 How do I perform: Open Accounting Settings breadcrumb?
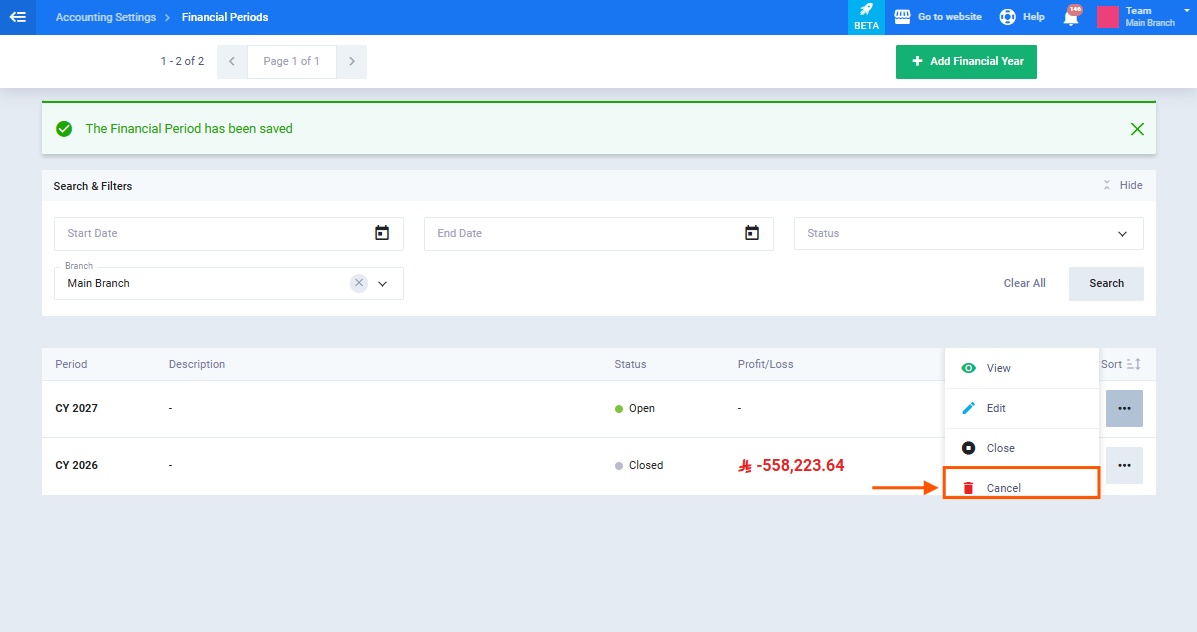[x=105, y=17]
